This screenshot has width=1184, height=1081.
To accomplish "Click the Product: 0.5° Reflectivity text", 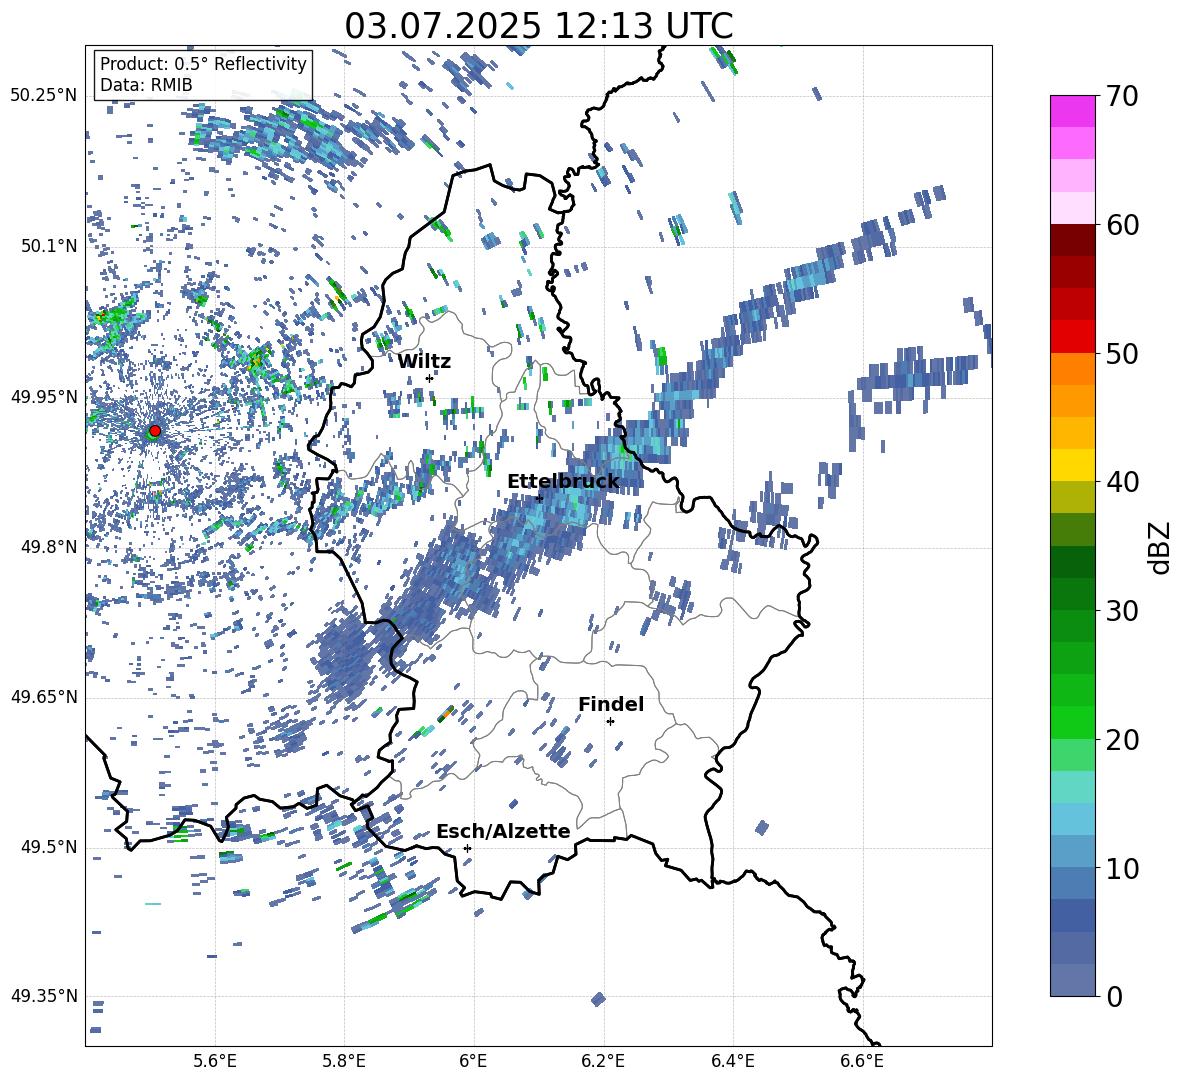I will tap(203, 64).
